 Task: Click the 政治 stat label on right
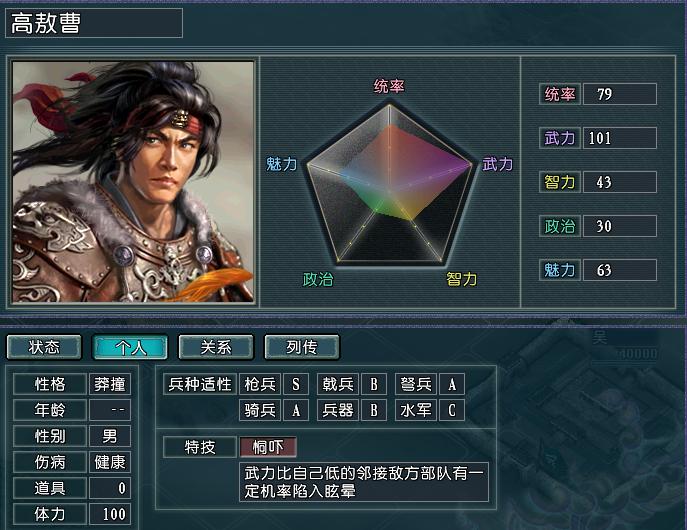click(x=560, y=226)
